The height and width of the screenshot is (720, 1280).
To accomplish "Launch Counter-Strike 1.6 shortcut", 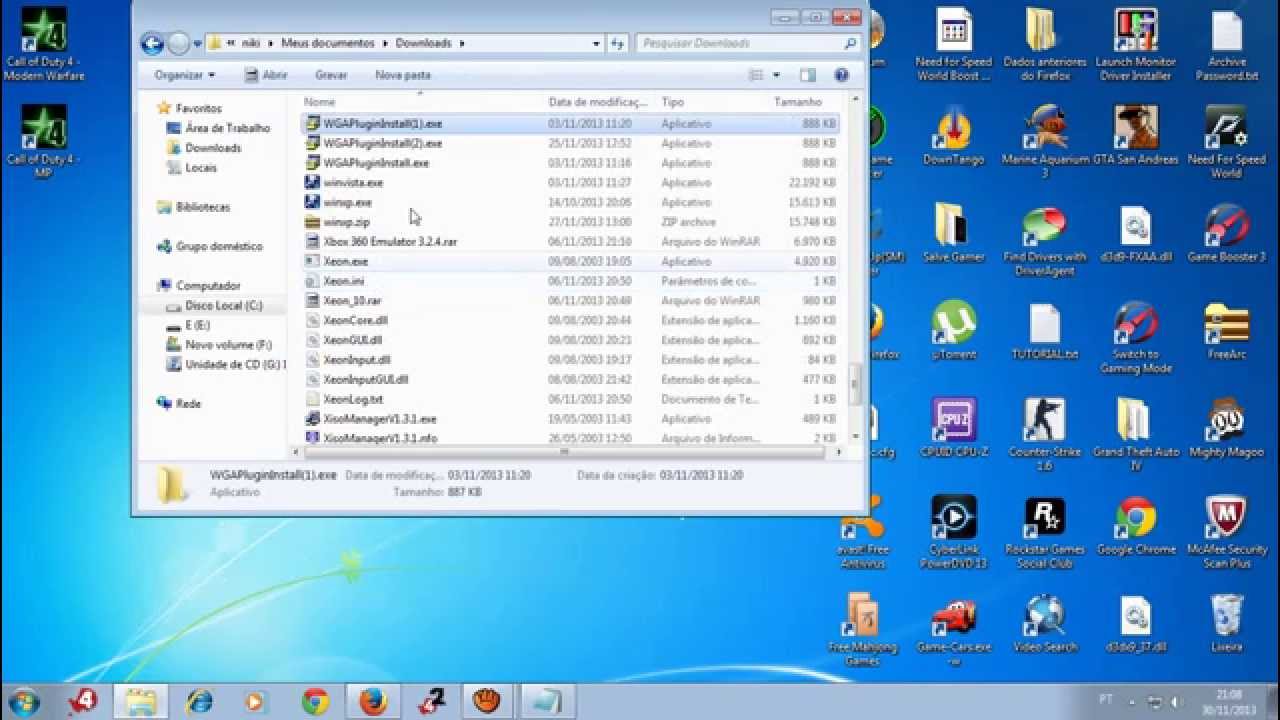I will [1044, 435].
